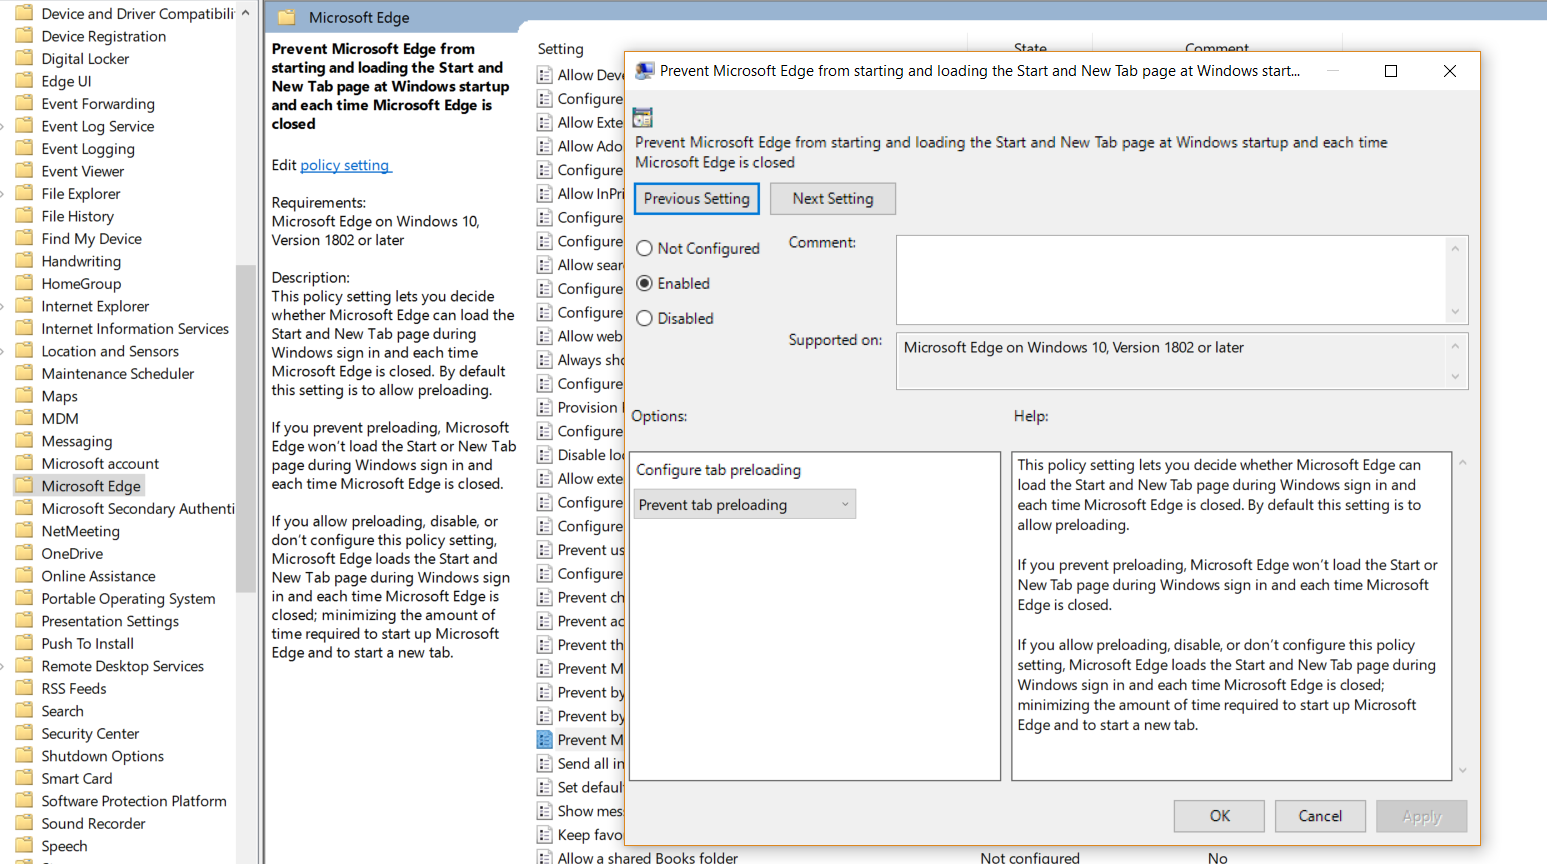1547x864 pixels.
Task: Select the Microsoft Edge tree item
Action: point(91,486)
